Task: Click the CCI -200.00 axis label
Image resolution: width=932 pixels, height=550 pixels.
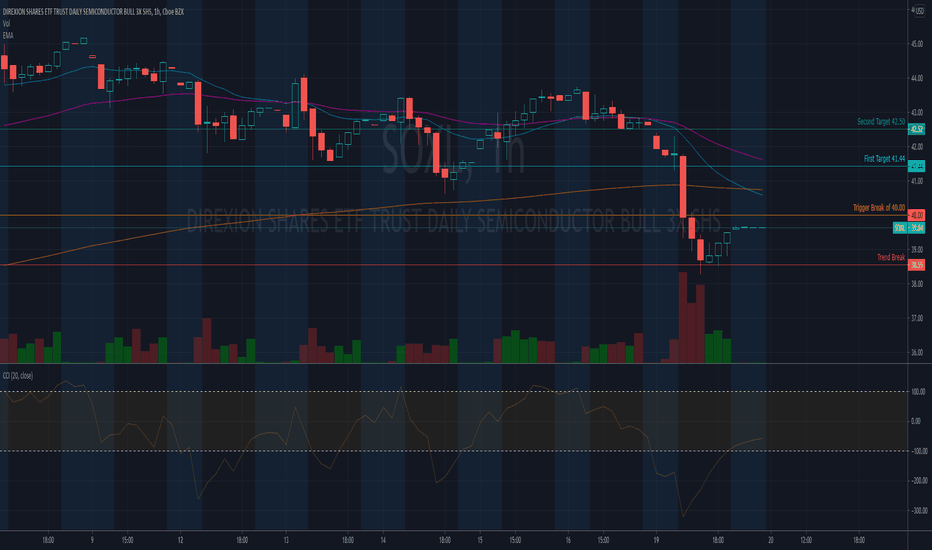Action: click(920, 480)
